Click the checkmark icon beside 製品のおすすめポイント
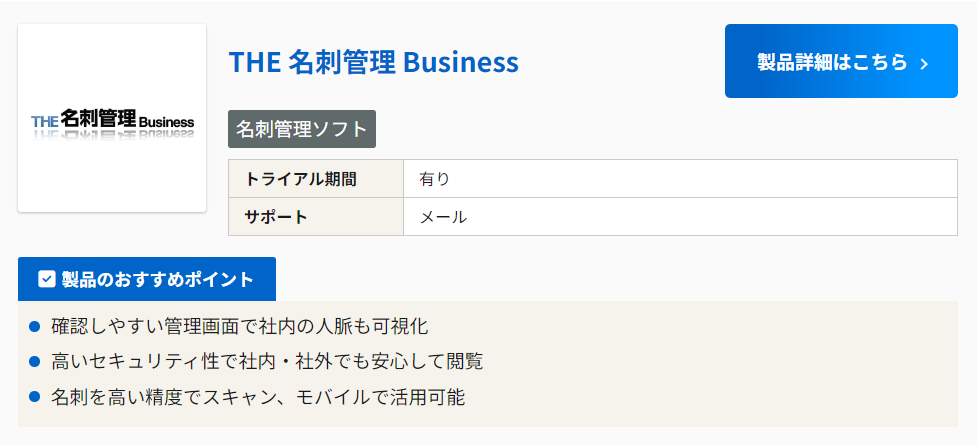Image resolution: width=977 pixels, height=445 pixels. [46, 279]
